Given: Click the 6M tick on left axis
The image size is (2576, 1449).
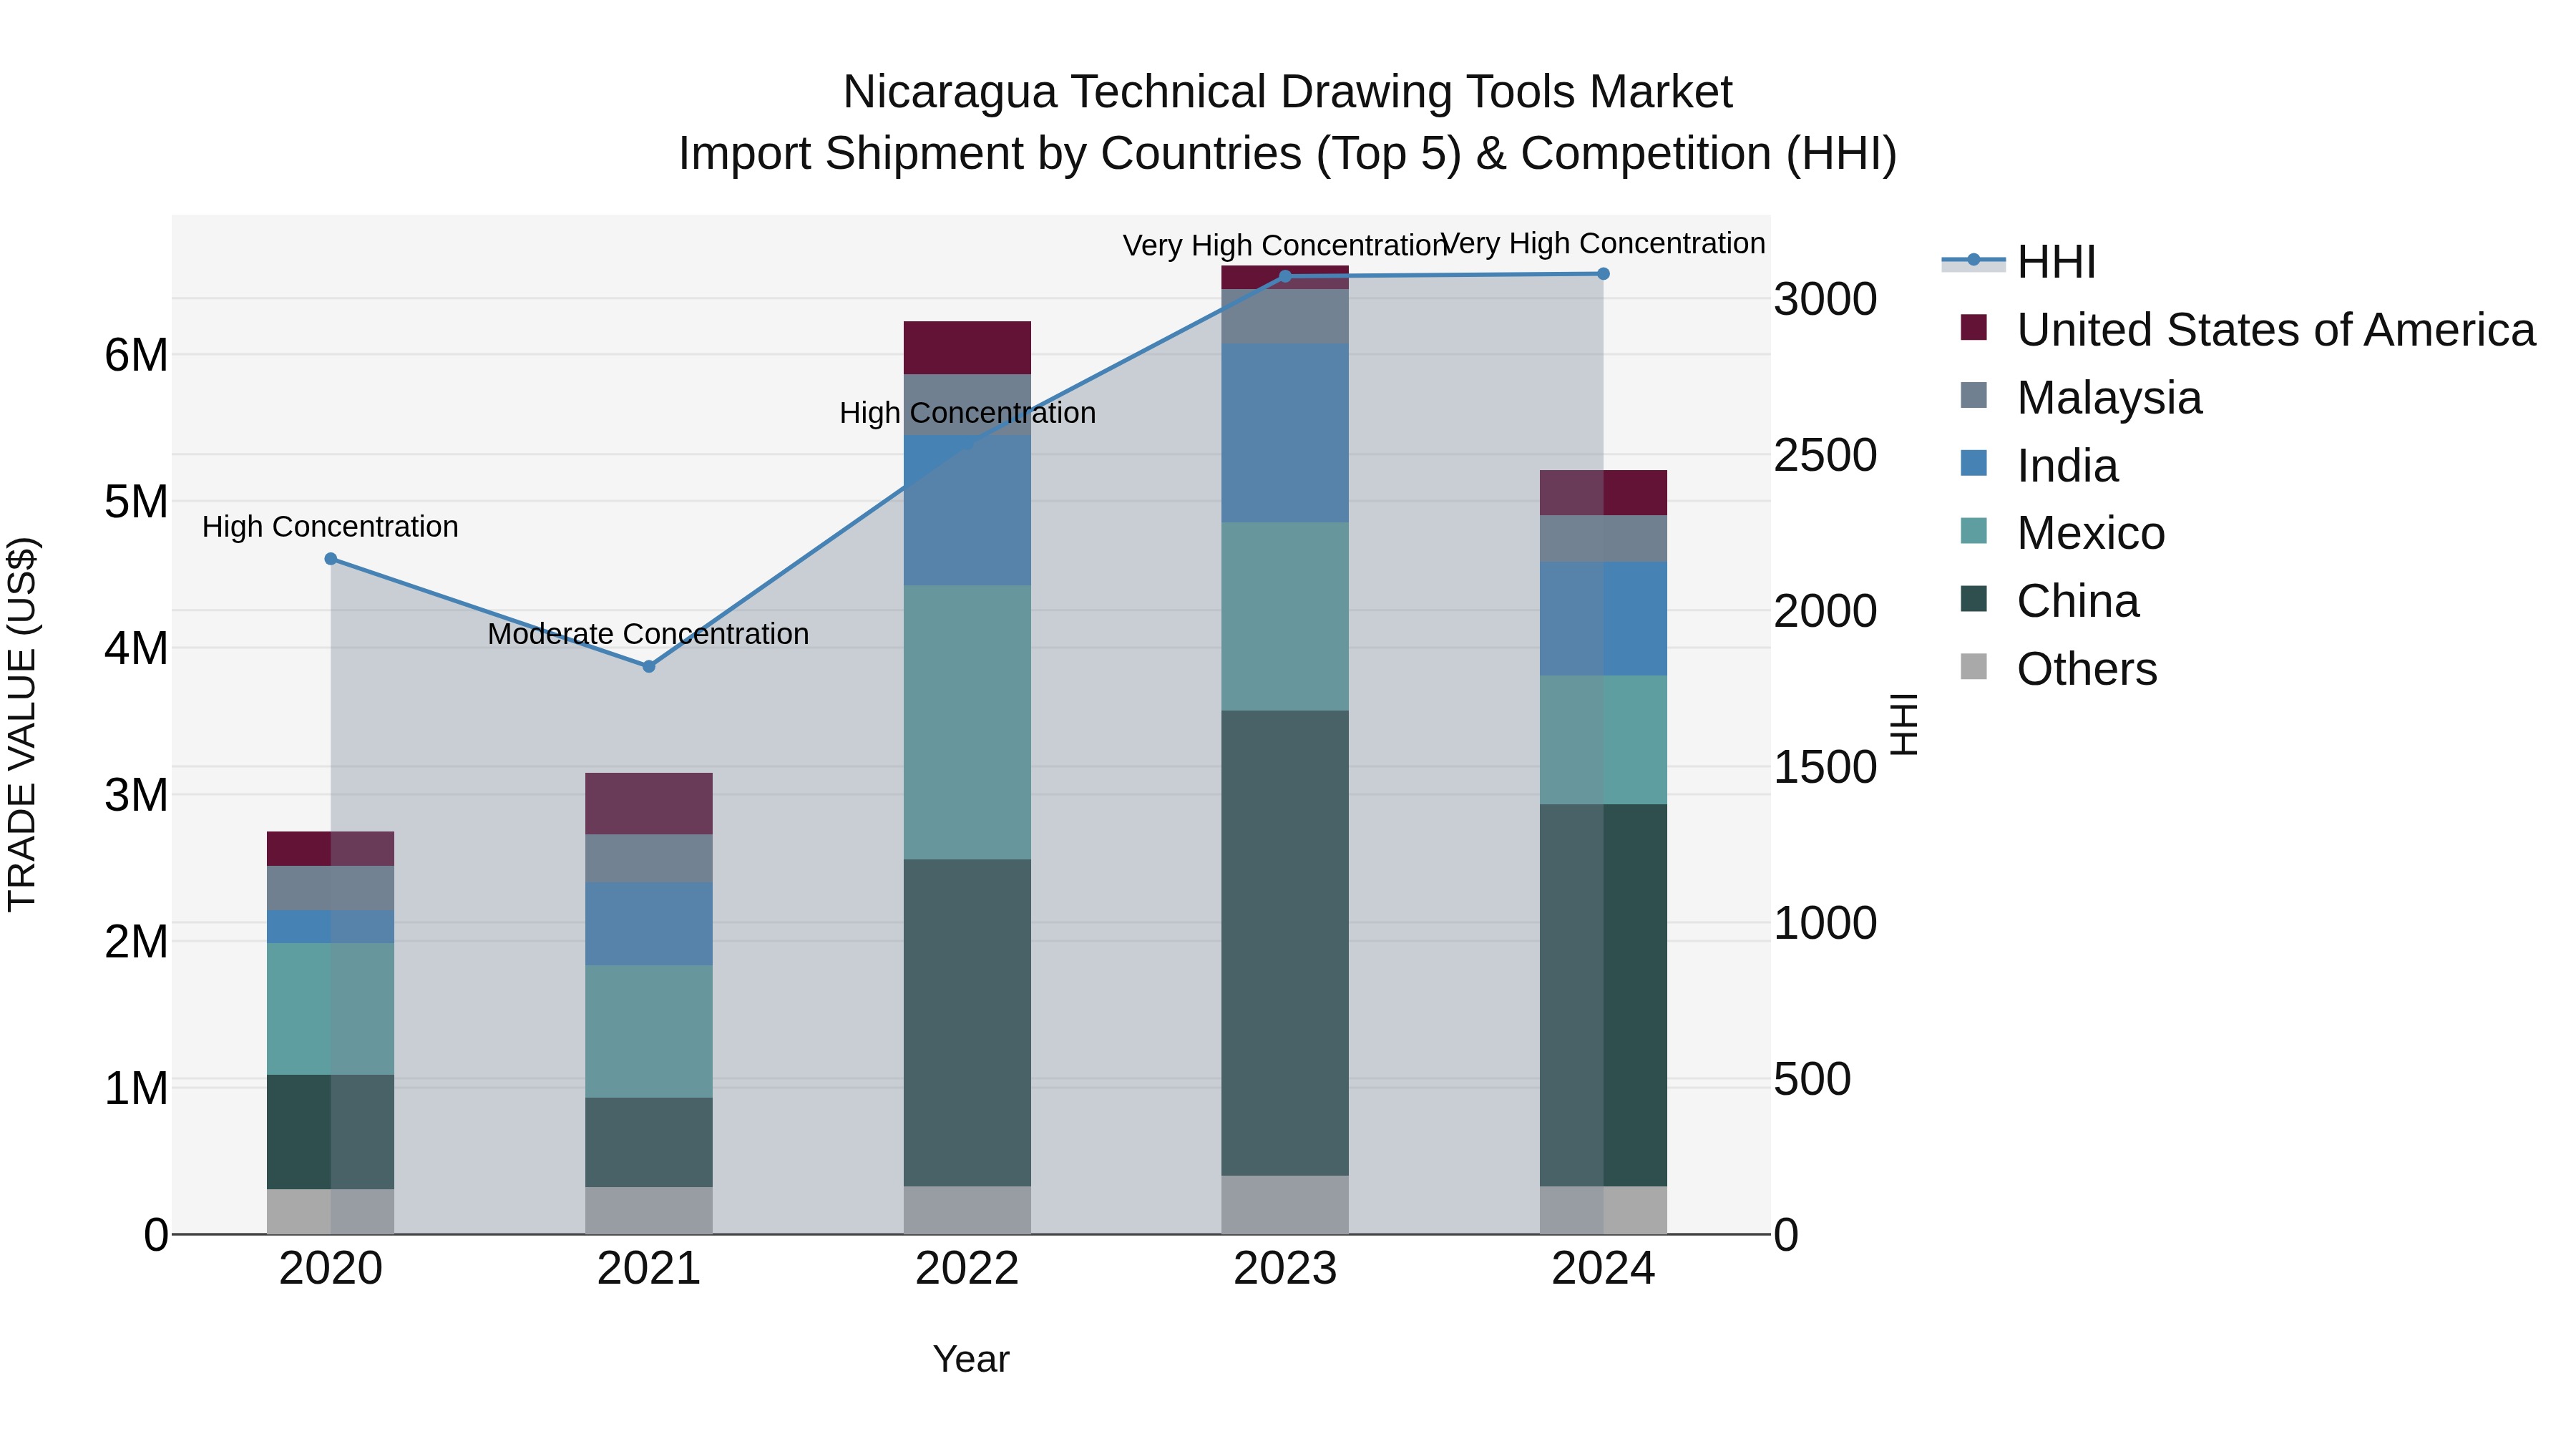Looking at the screenshot, I should click(136, 355).
